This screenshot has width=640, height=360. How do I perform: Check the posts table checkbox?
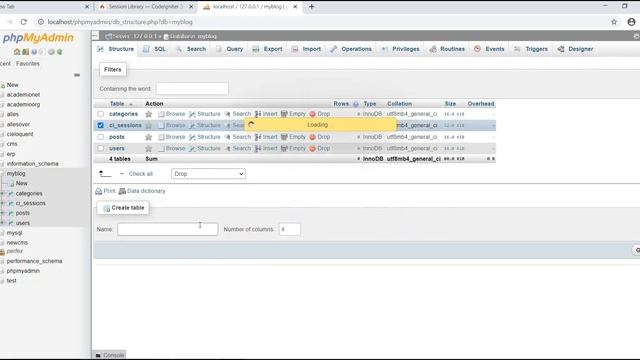point(100,137)
